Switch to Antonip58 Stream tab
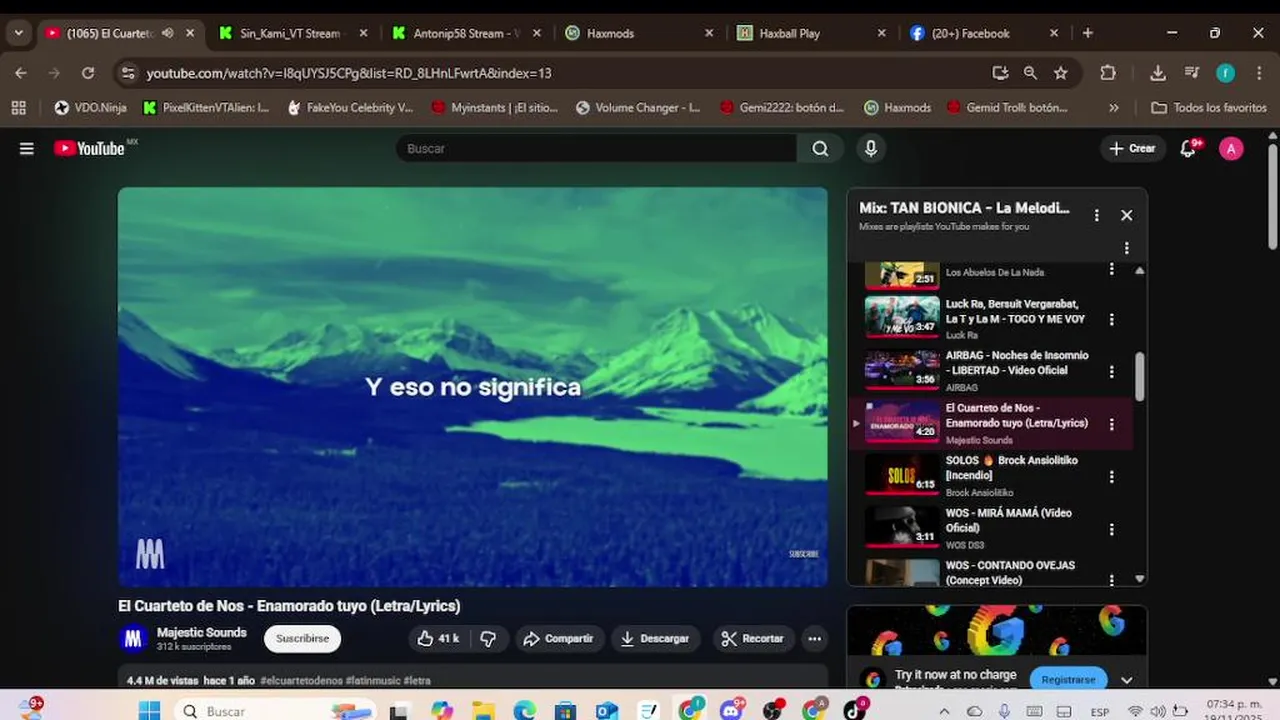Viewport: 1280px width, 720px height. click(x=466, y=33)
